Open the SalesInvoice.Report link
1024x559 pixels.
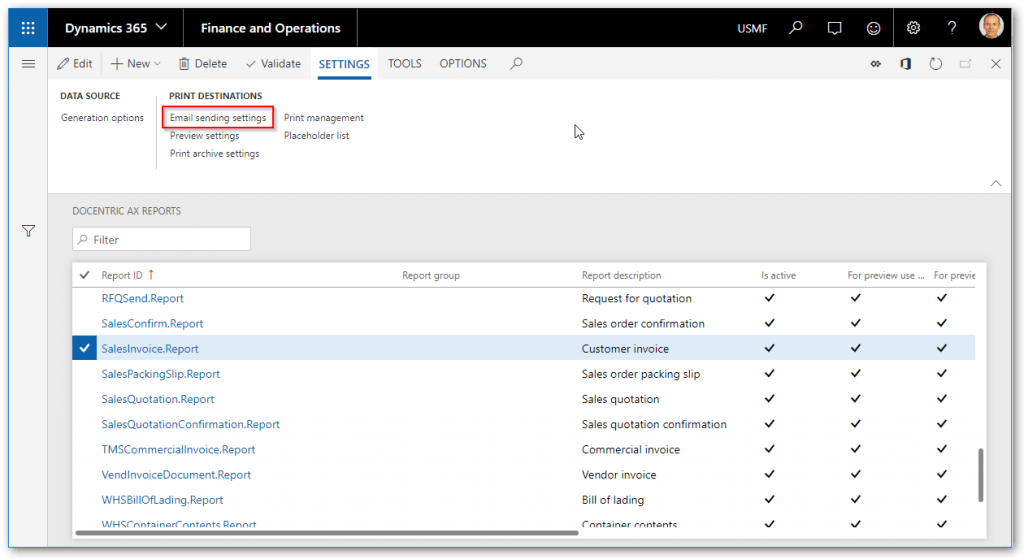(150, 349)
